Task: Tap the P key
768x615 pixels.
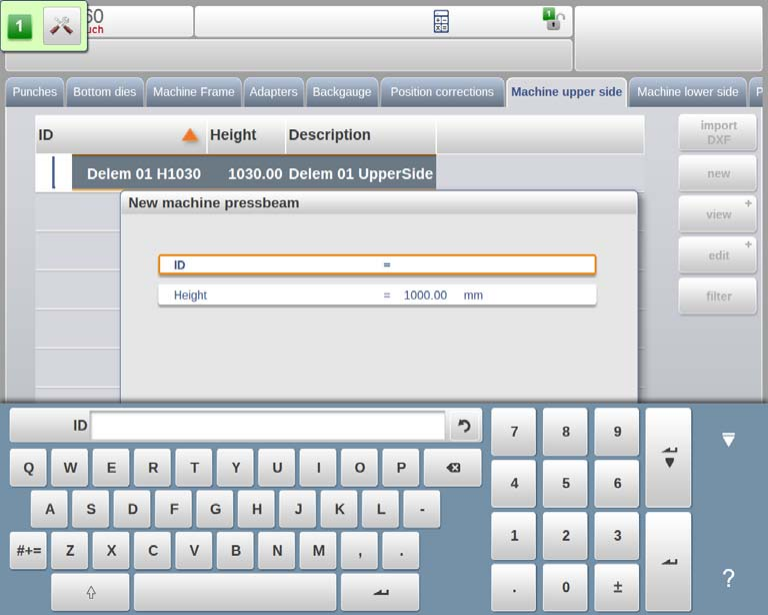Action: coord(401,468)
